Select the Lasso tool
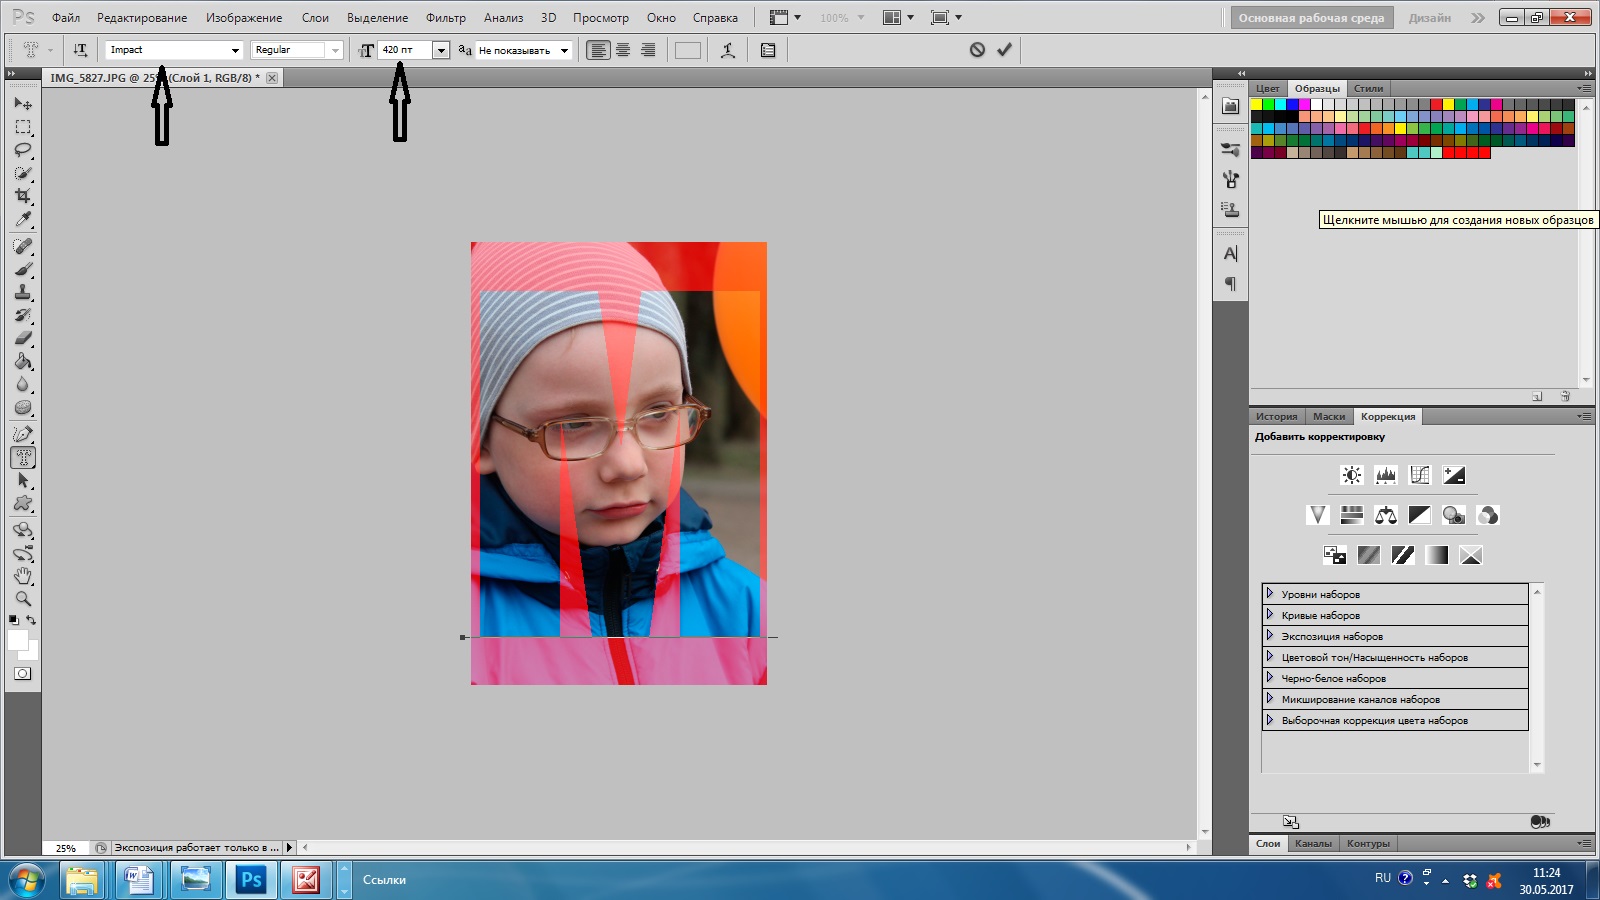The width and height of the screenshot is (1600, 900). [x=23, y=150]
